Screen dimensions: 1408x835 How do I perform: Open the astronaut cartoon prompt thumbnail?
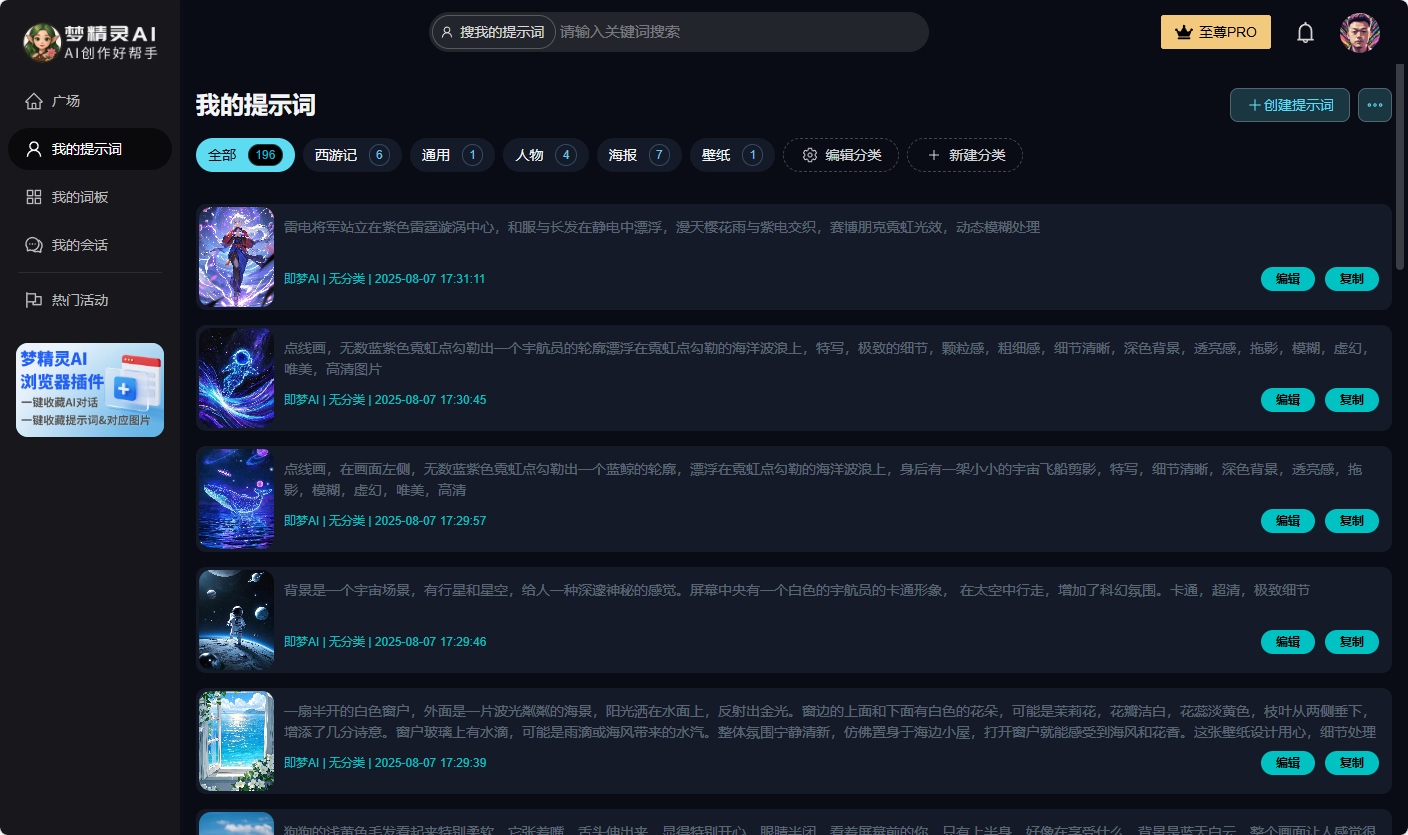click(x=236, y=620)
